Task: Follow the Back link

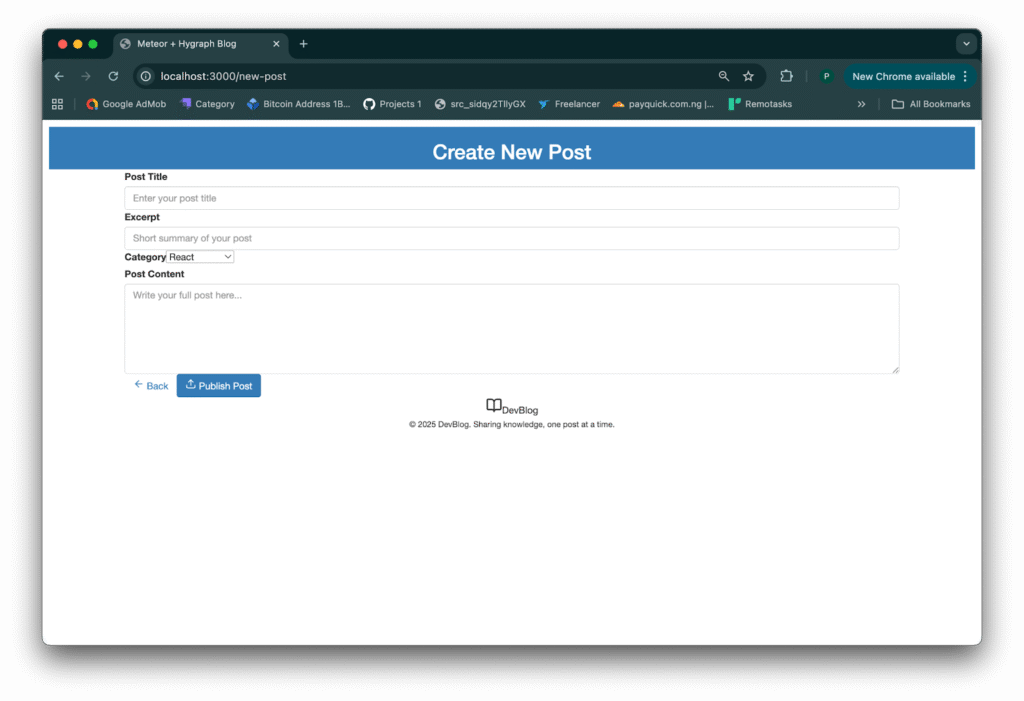Action: click(x=151, y=386)
